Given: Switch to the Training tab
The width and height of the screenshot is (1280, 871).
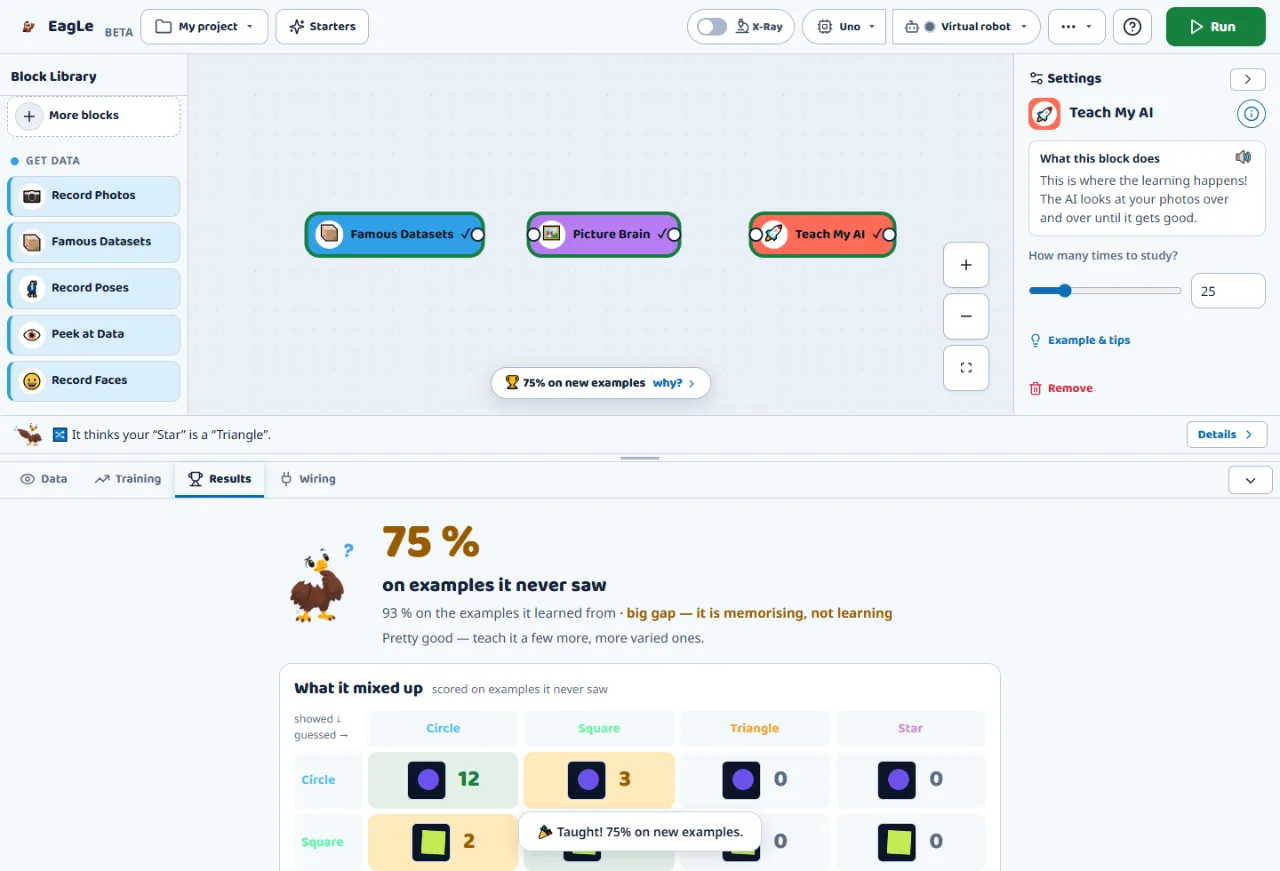Looking at the screenshot, I should coord(128,479).
